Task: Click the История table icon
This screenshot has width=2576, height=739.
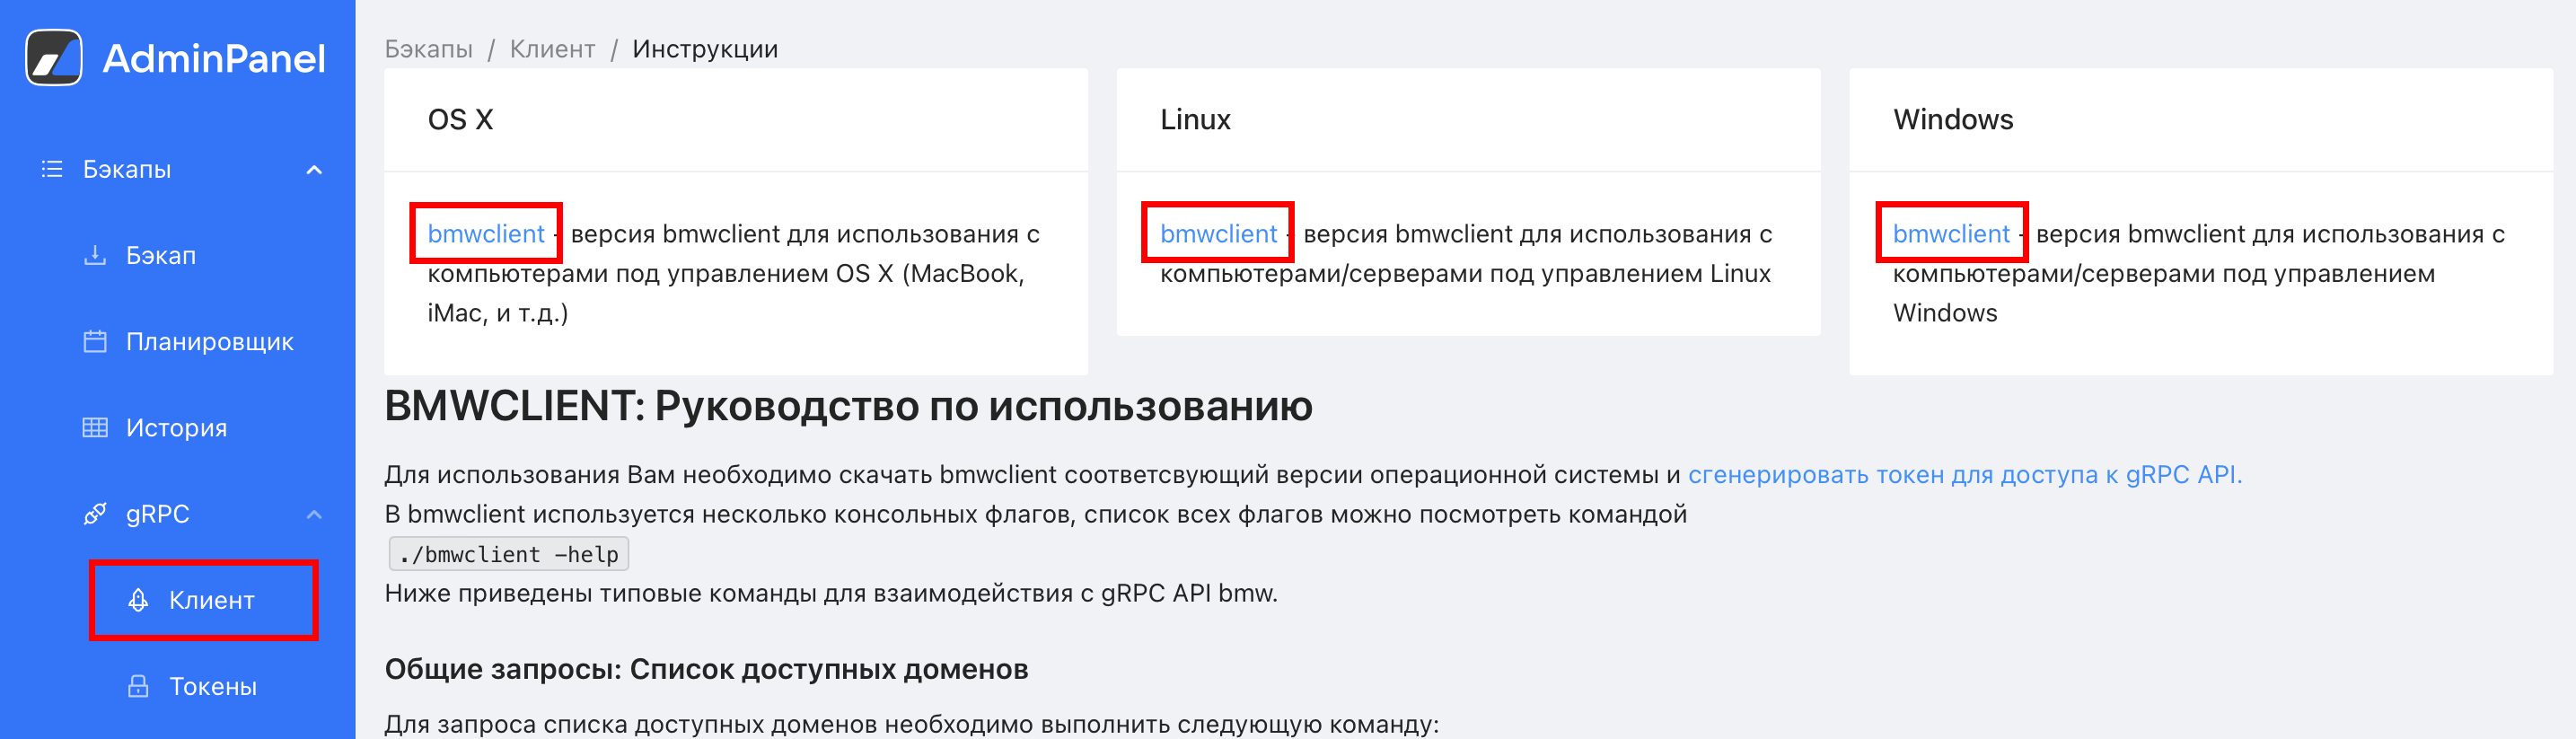Action: pyautogui.click(x=95, y=427)
